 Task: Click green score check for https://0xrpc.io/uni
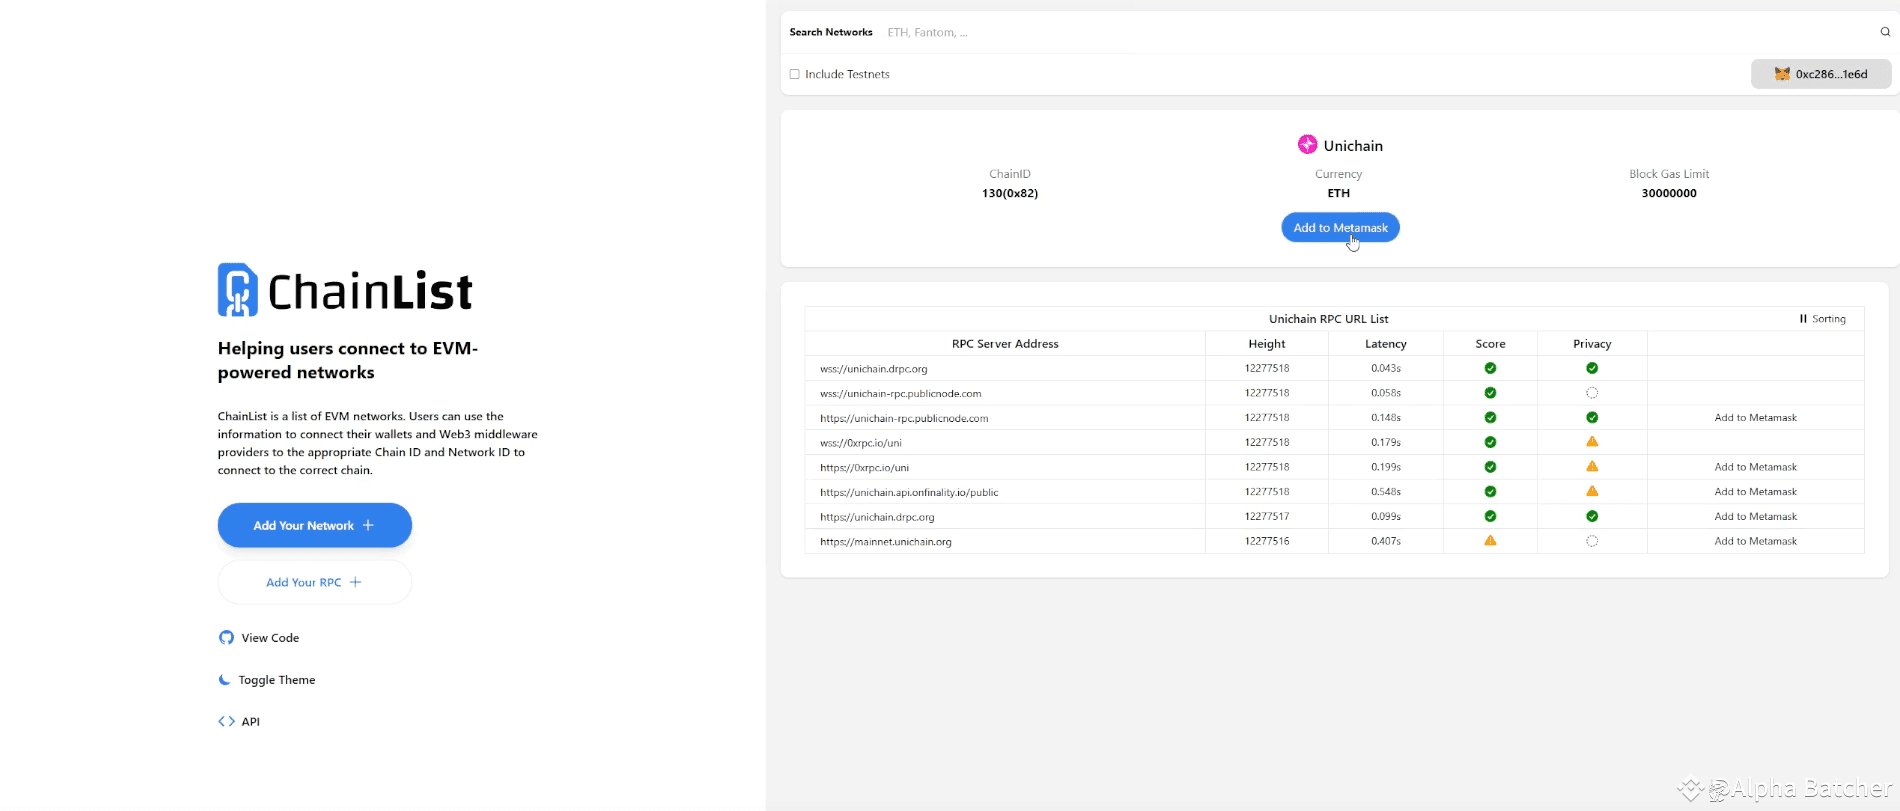point(1490,467)
